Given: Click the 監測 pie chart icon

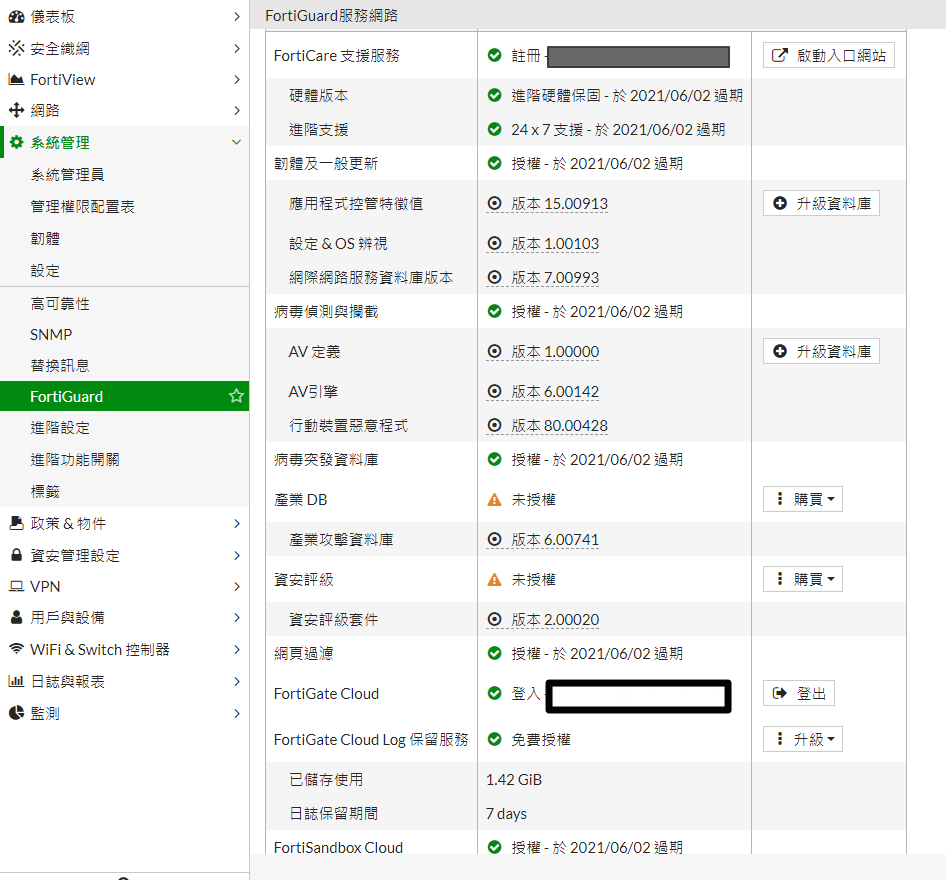Looking at the screenshot, I should pos(16,713).
